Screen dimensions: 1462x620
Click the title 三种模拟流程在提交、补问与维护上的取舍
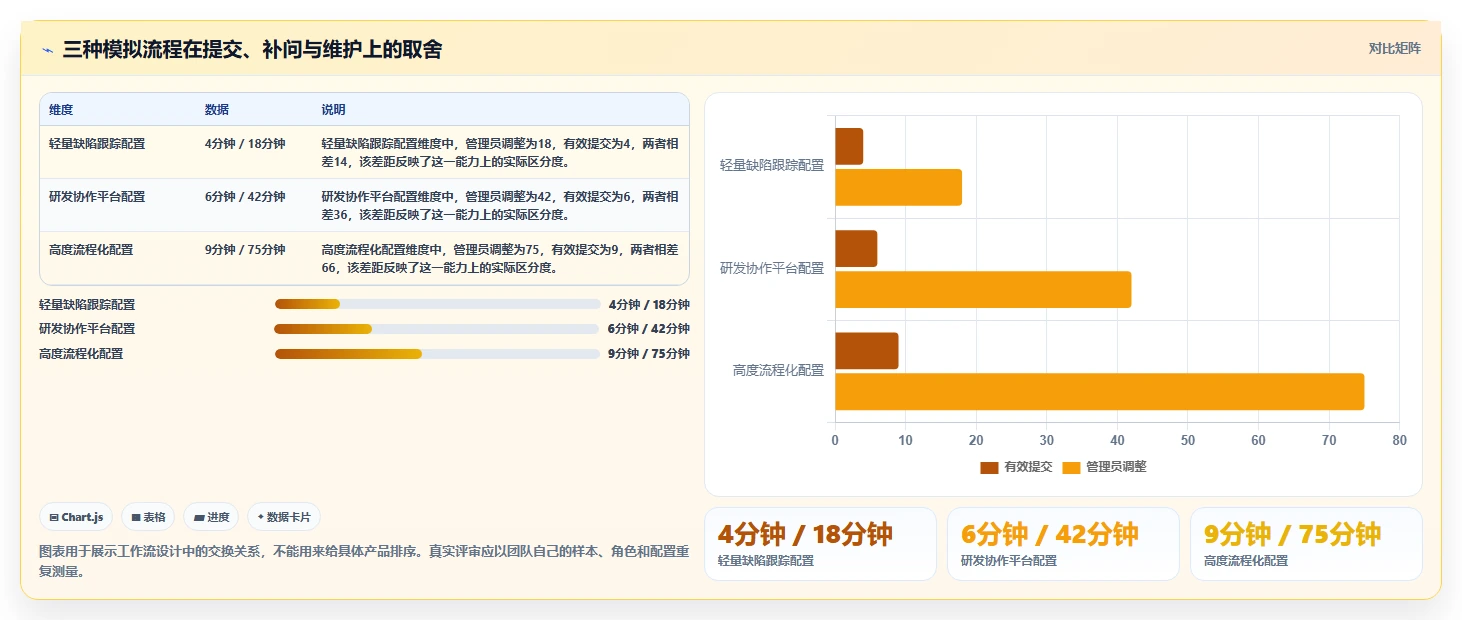pyautogui.click(x=252, y=50)
